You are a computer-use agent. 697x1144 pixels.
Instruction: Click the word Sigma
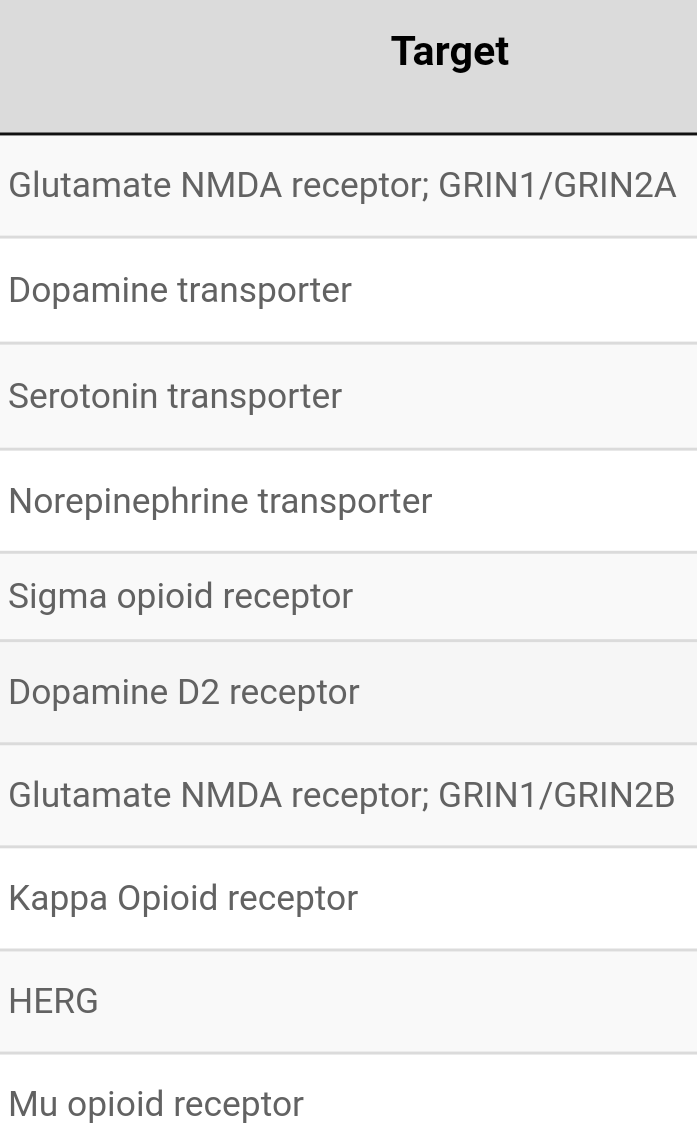click(58, 597)
